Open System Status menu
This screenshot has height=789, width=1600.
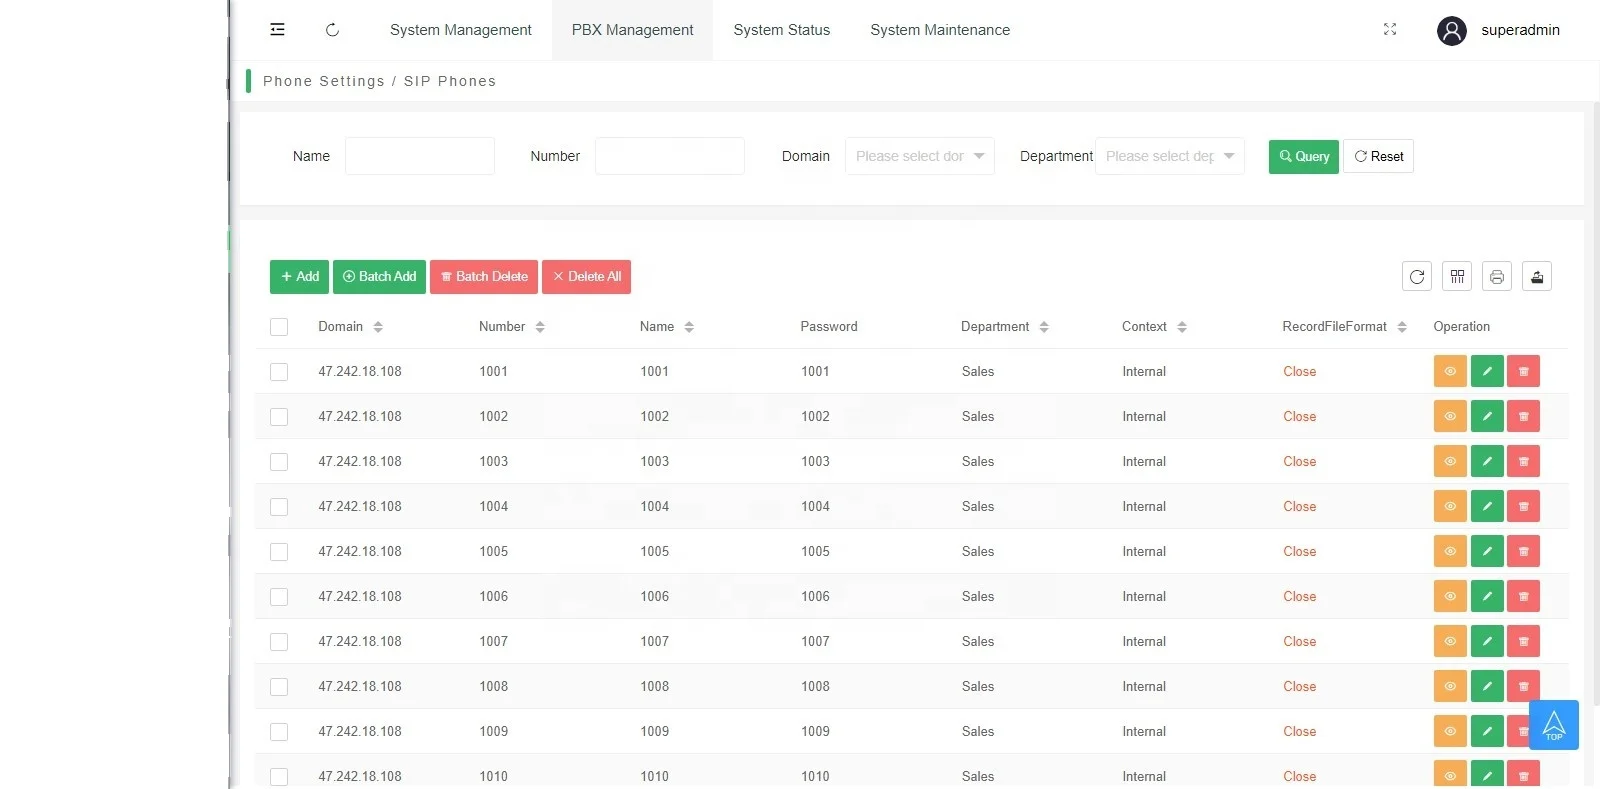(x=782, y=30)
